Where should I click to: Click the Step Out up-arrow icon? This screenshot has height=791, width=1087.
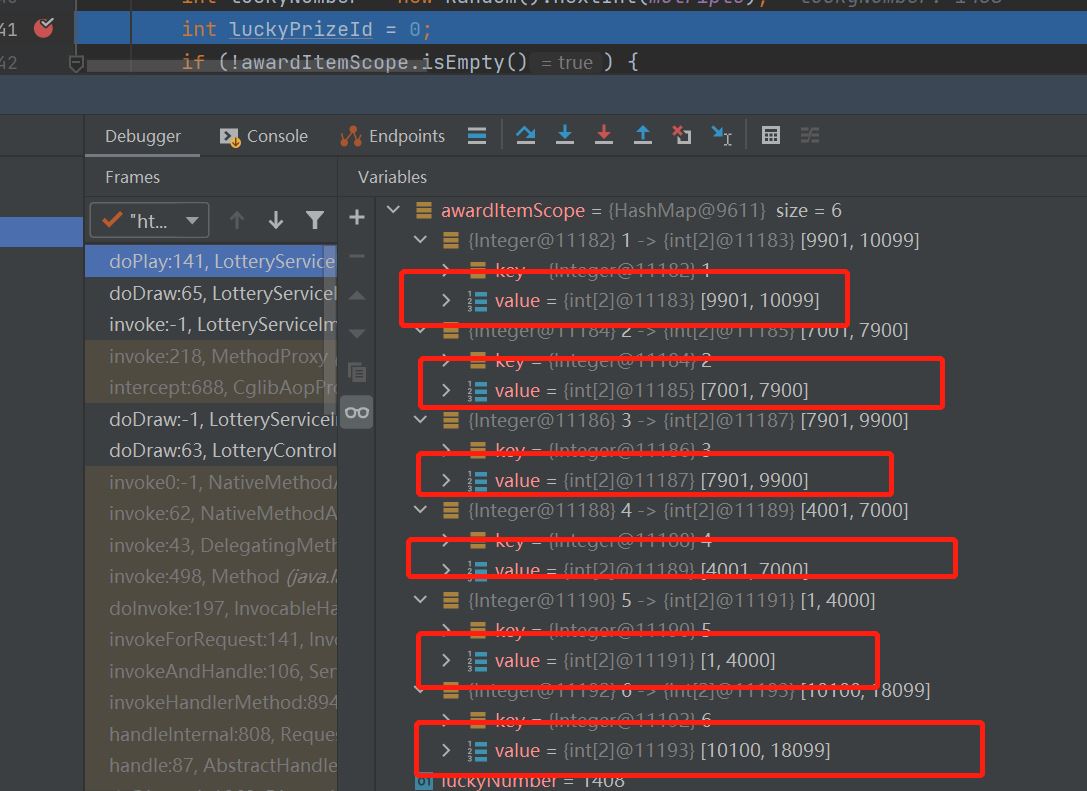643,136
